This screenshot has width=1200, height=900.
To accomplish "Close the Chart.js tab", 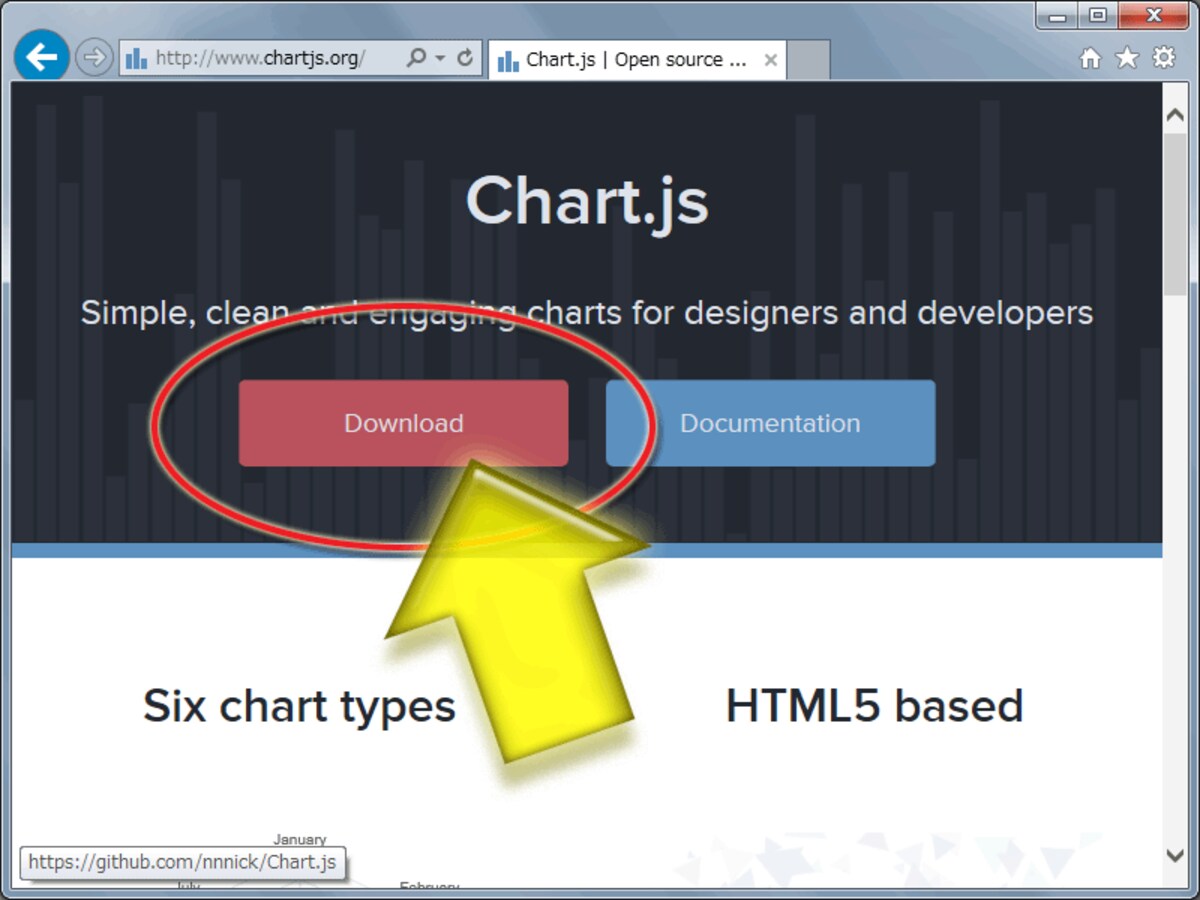I will [x=770, y=60].
